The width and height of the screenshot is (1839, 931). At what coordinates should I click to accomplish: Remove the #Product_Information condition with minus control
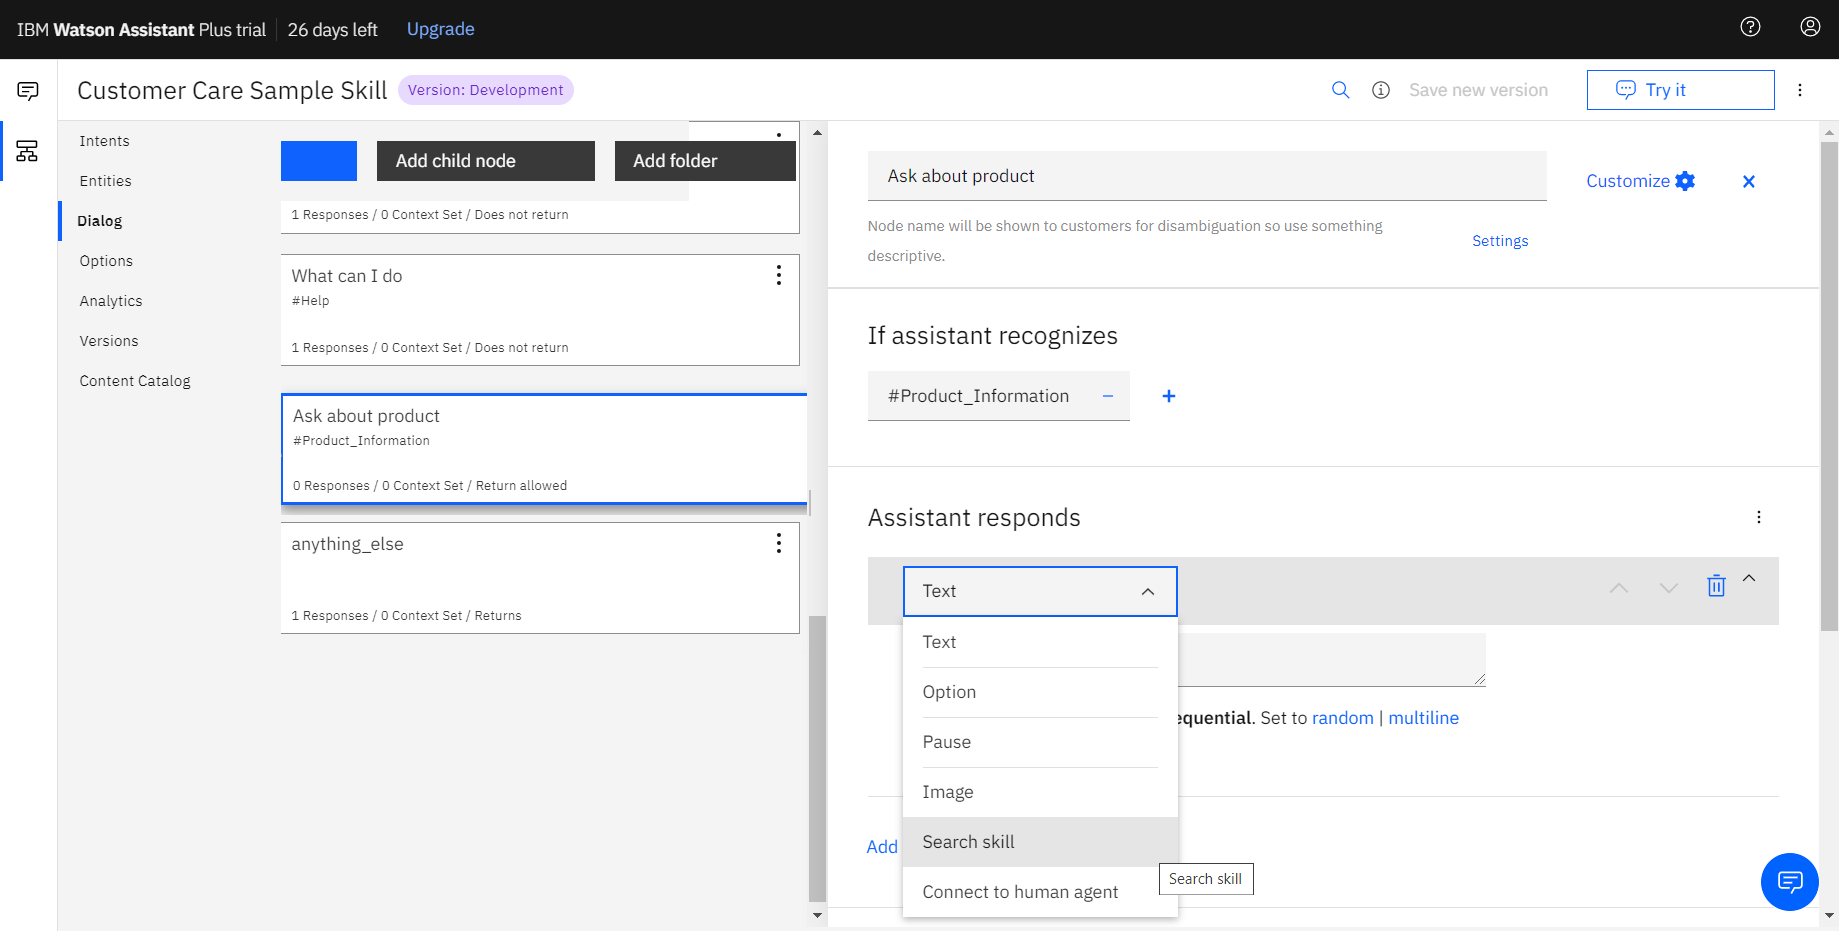(1107, 396)
